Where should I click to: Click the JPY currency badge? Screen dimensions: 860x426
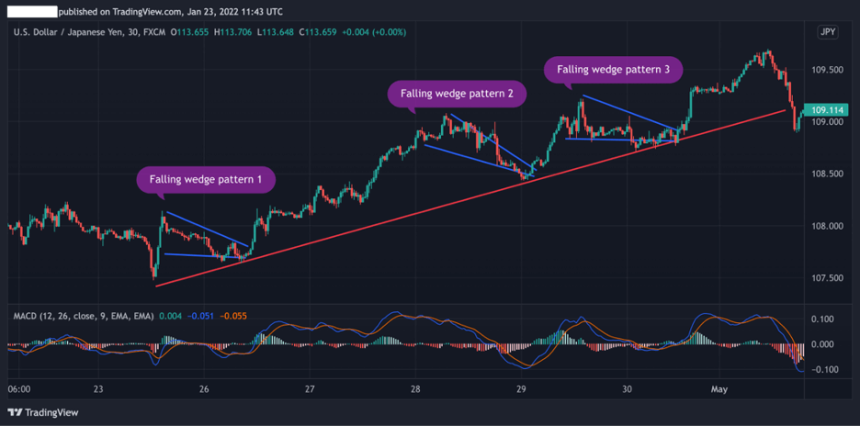(827, 32)
